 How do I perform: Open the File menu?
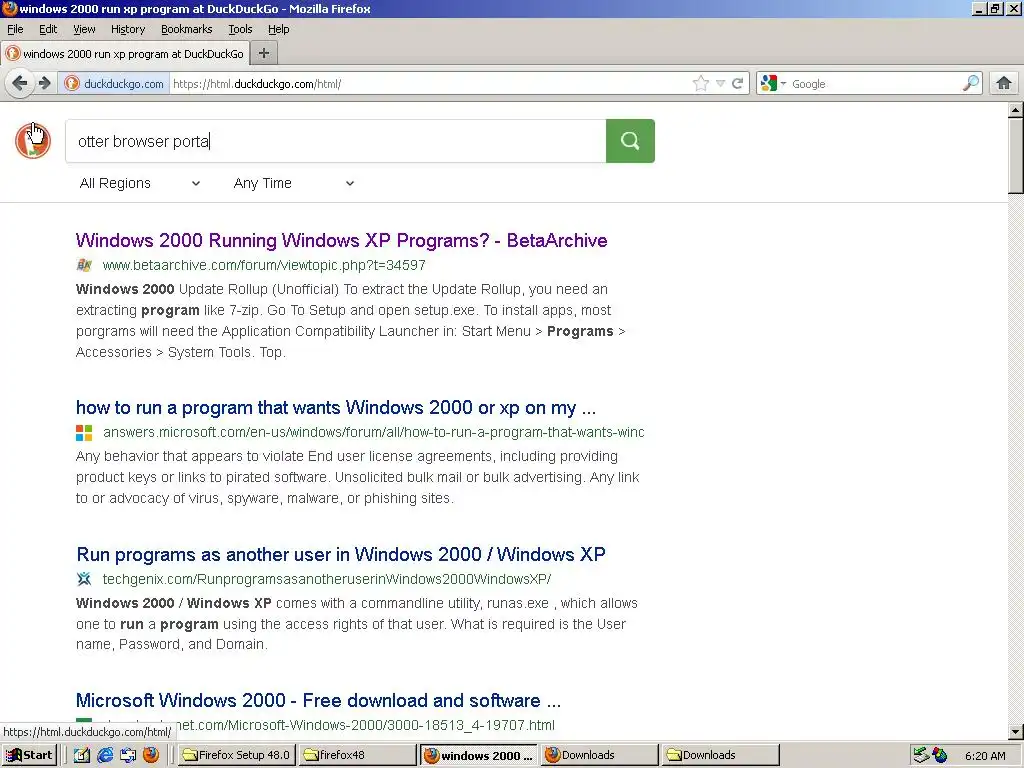15,29
